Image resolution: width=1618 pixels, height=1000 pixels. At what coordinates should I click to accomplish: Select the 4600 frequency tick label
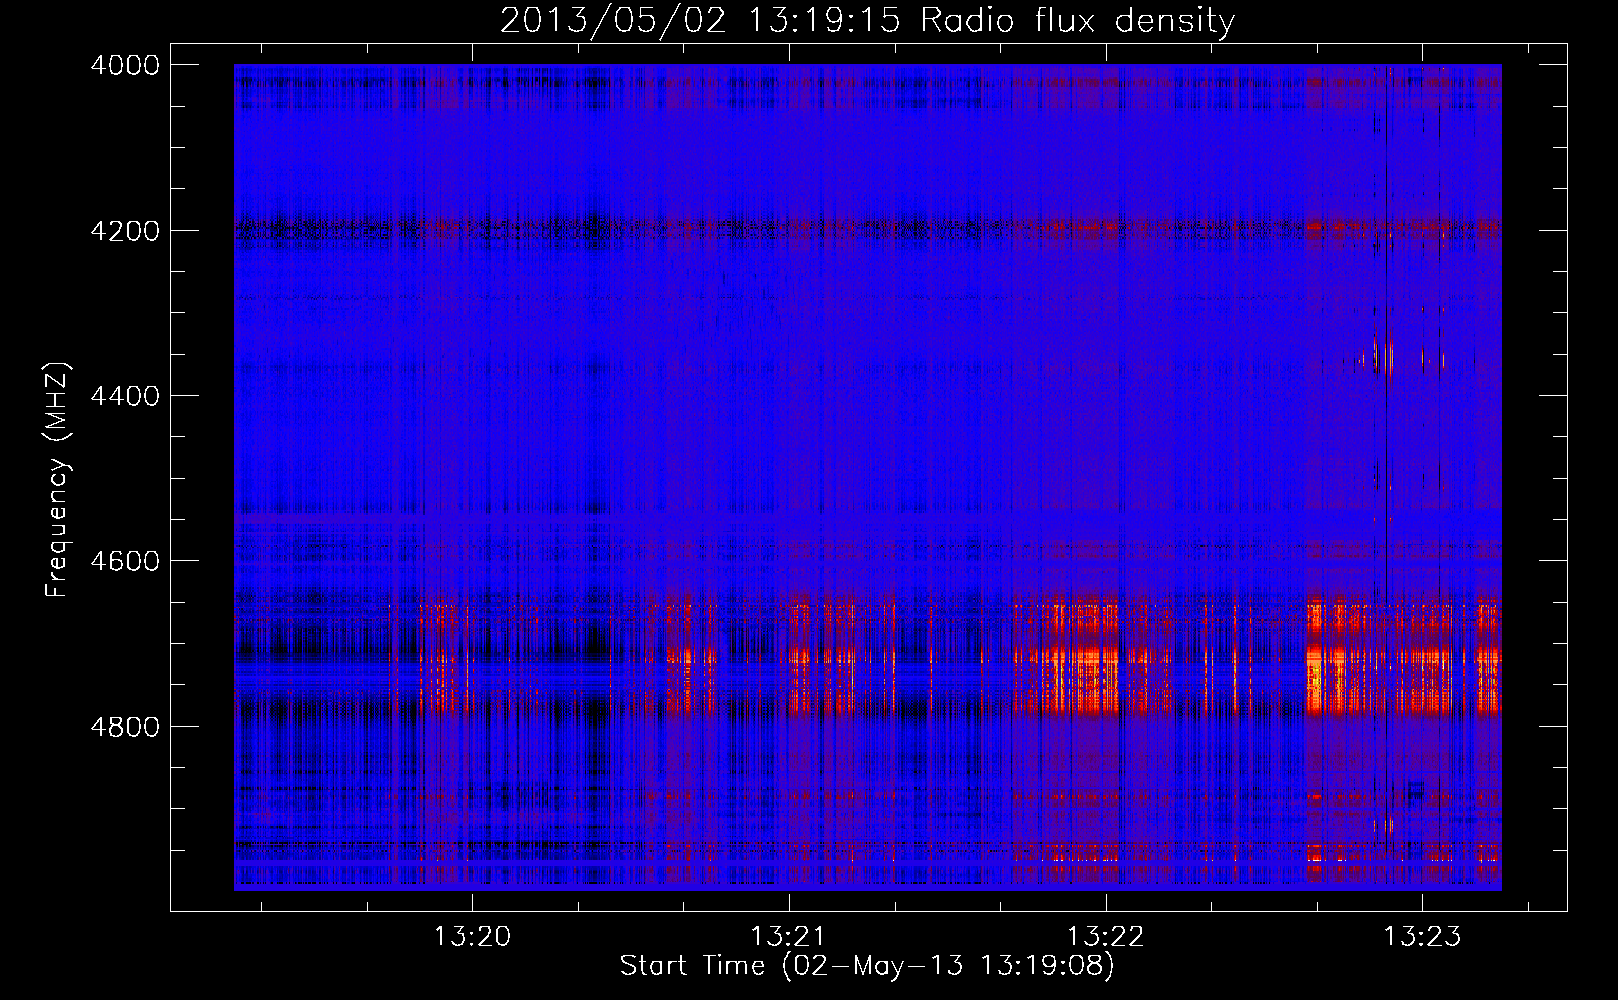tap(125, 561)
